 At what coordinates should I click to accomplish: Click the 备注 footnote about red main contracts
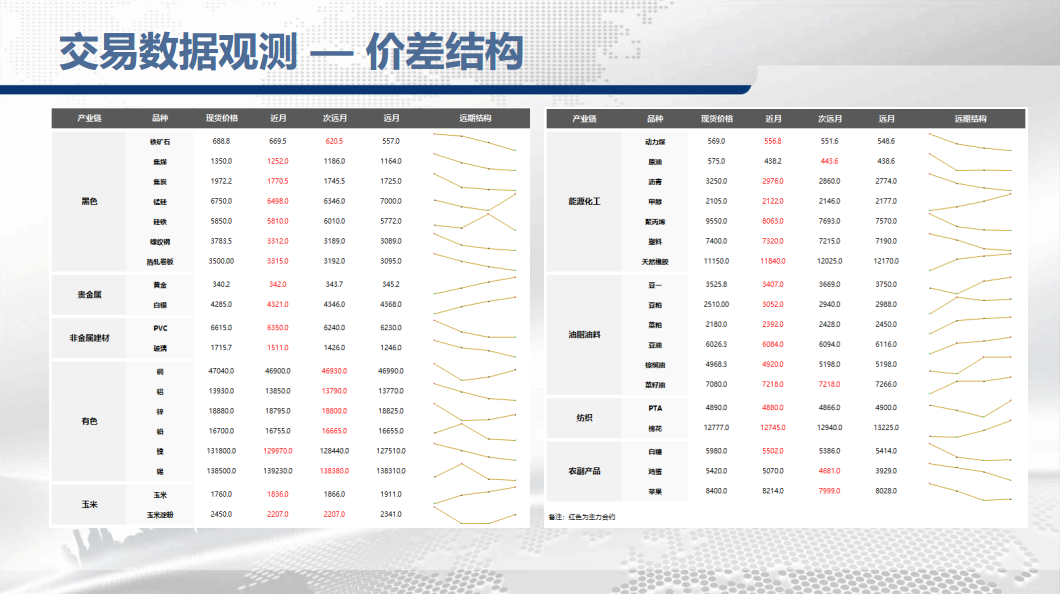(582, 517)
